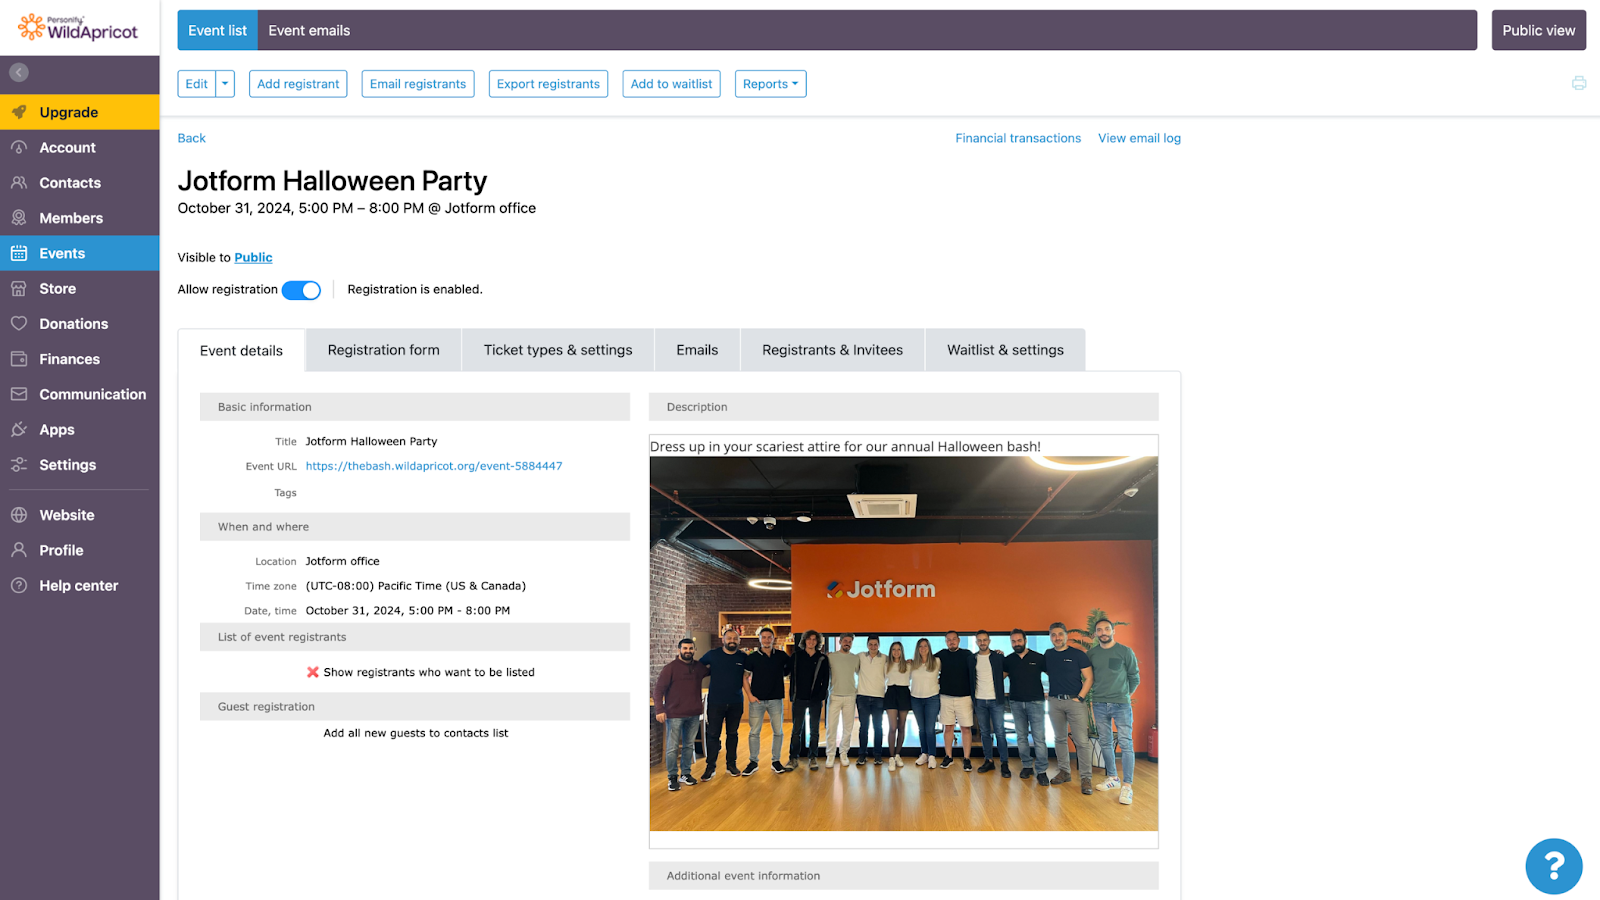Open the Upgrade menu item
1600x900 pixels.
tap(80, 112)
